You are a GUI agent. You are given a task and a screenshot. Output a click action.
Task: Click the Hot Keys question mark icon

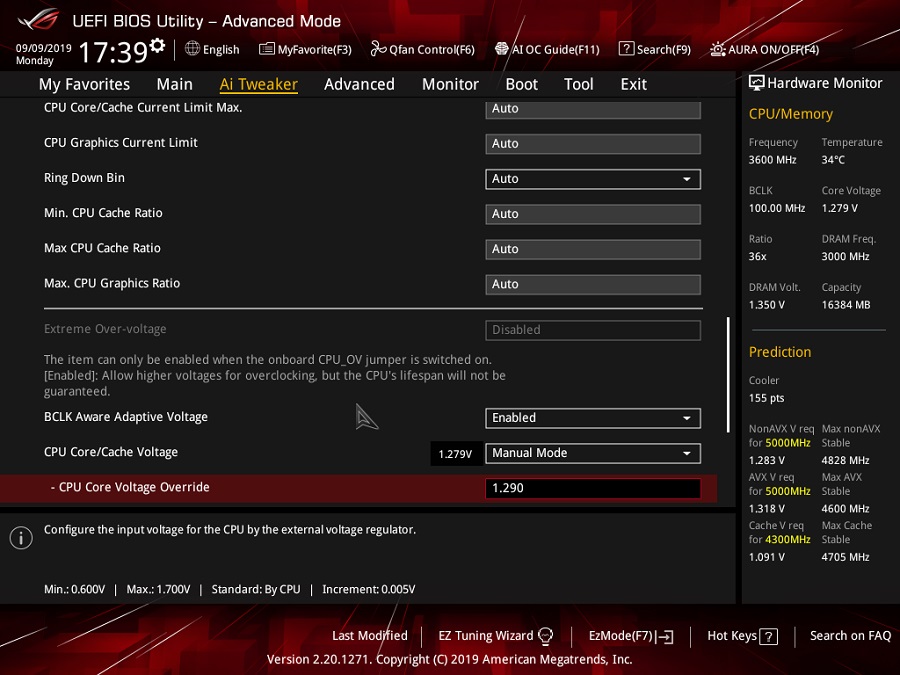(x=769, y=636)
